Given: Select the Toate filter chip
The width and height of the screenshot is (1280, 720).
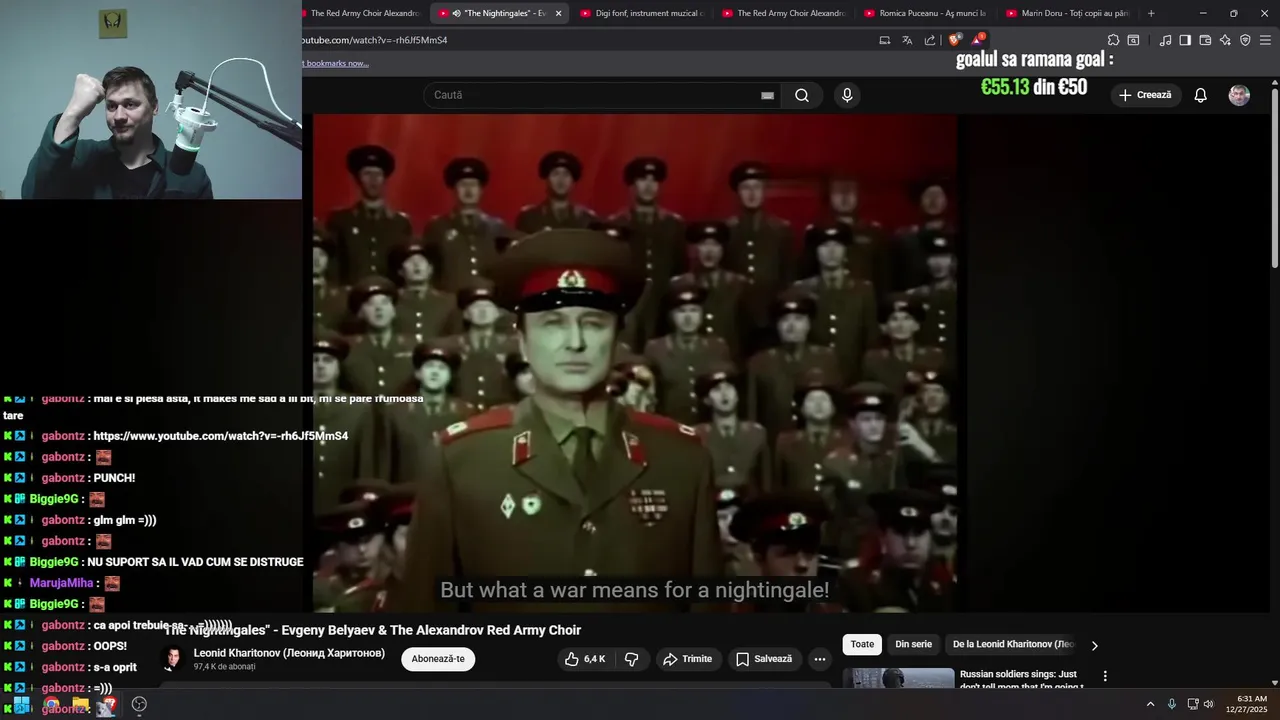Looking at the screenshot, I should point(862,645).
